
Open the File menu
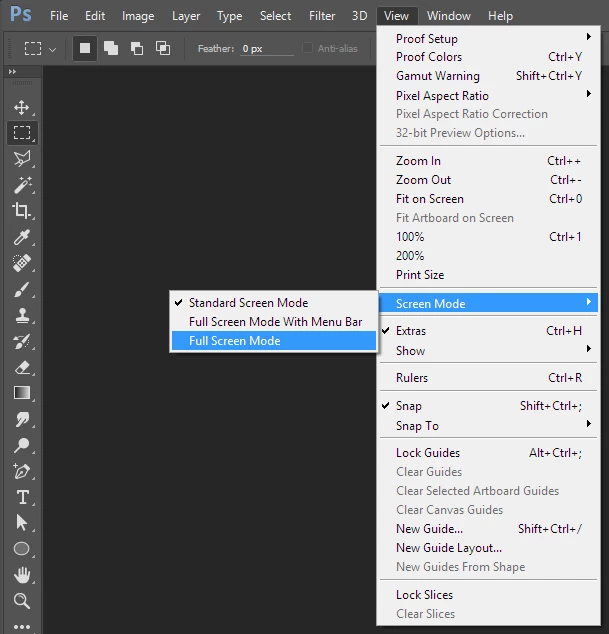point(59,16)
